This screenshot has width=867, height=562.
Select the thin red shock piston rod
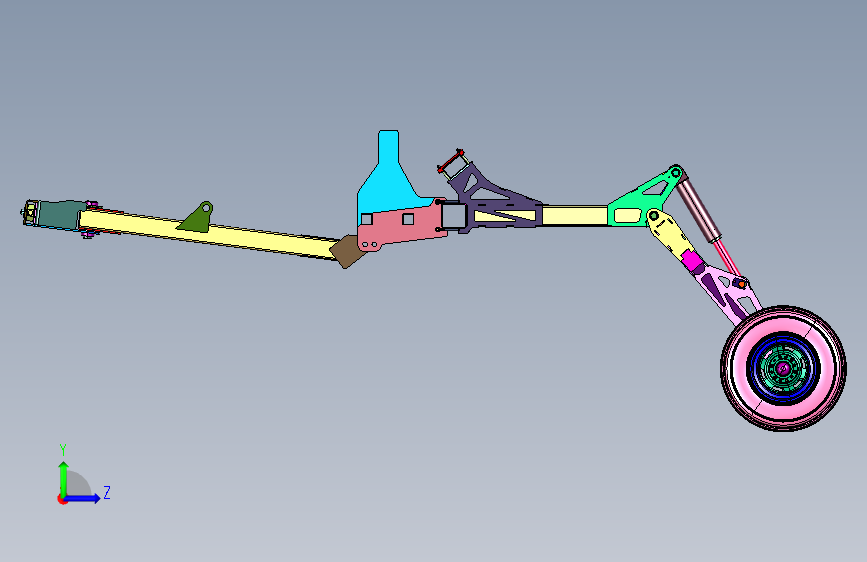pos(728,257)
